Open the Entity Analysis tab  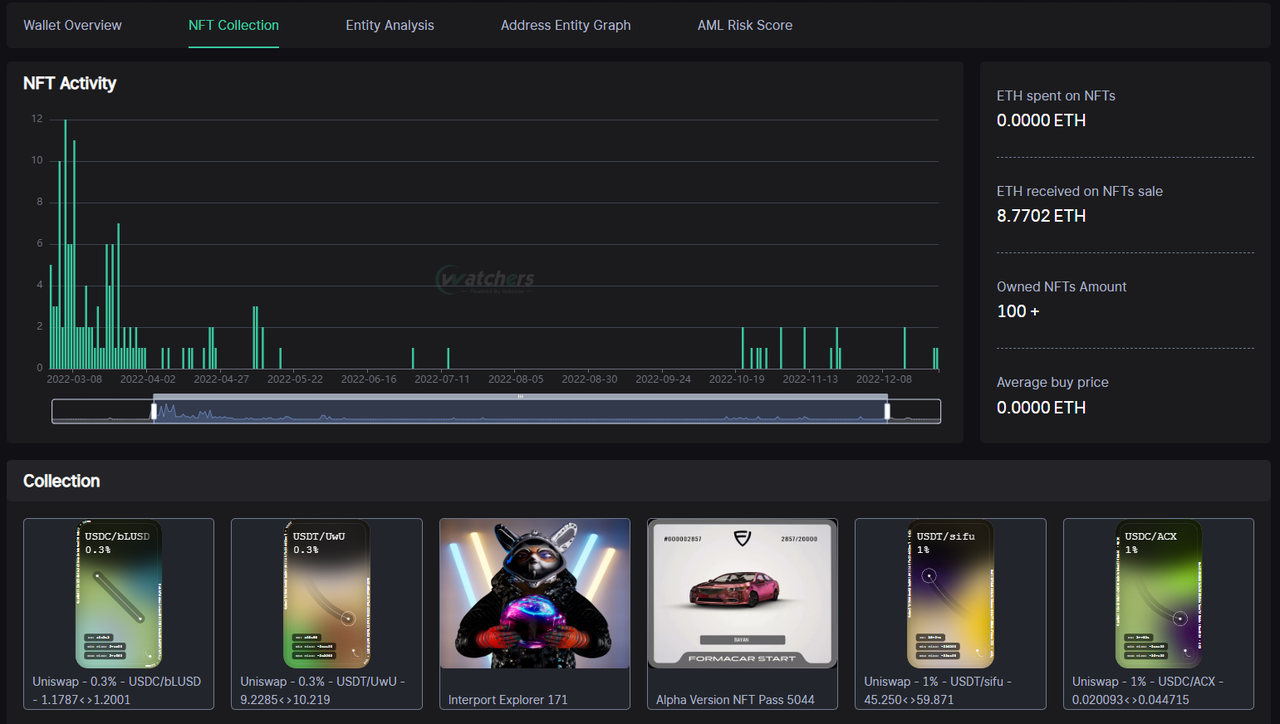click(x=390, y=25)
